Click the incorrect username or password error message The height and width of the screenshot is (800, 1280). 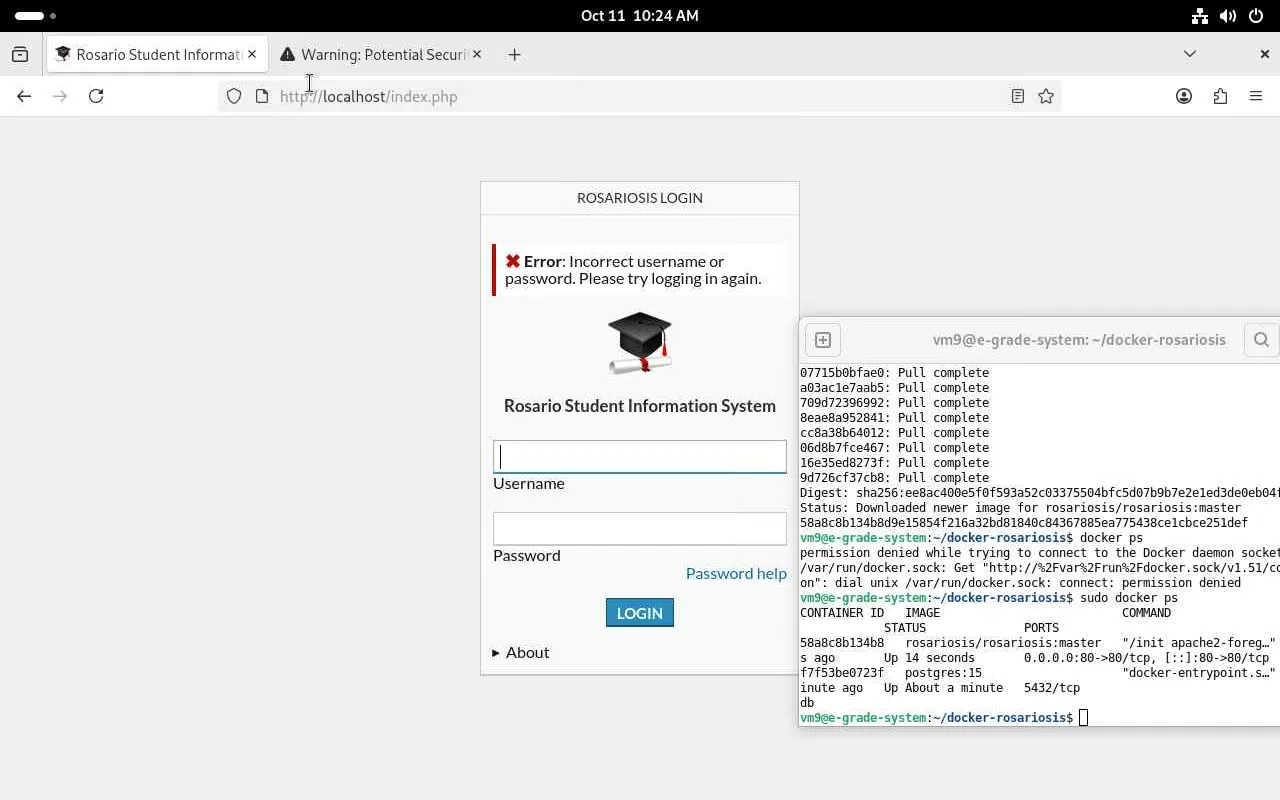(x=640, y=270)
